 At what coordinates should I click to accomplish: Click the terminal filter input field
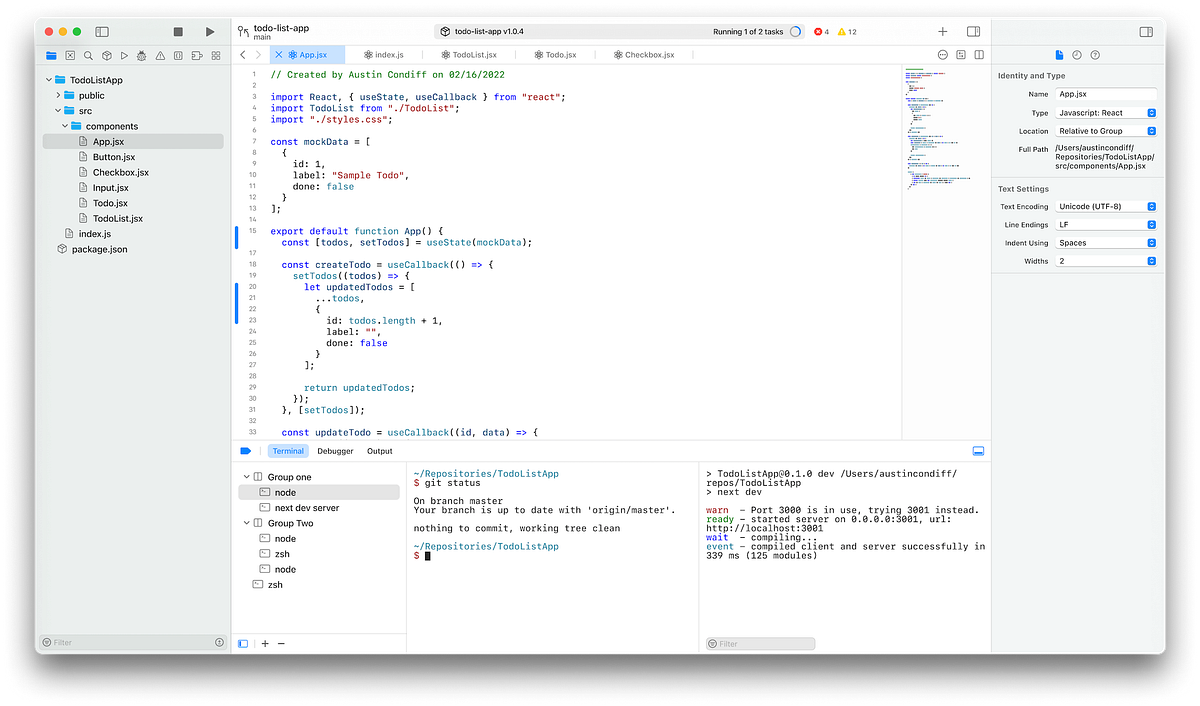coord(759,643)
